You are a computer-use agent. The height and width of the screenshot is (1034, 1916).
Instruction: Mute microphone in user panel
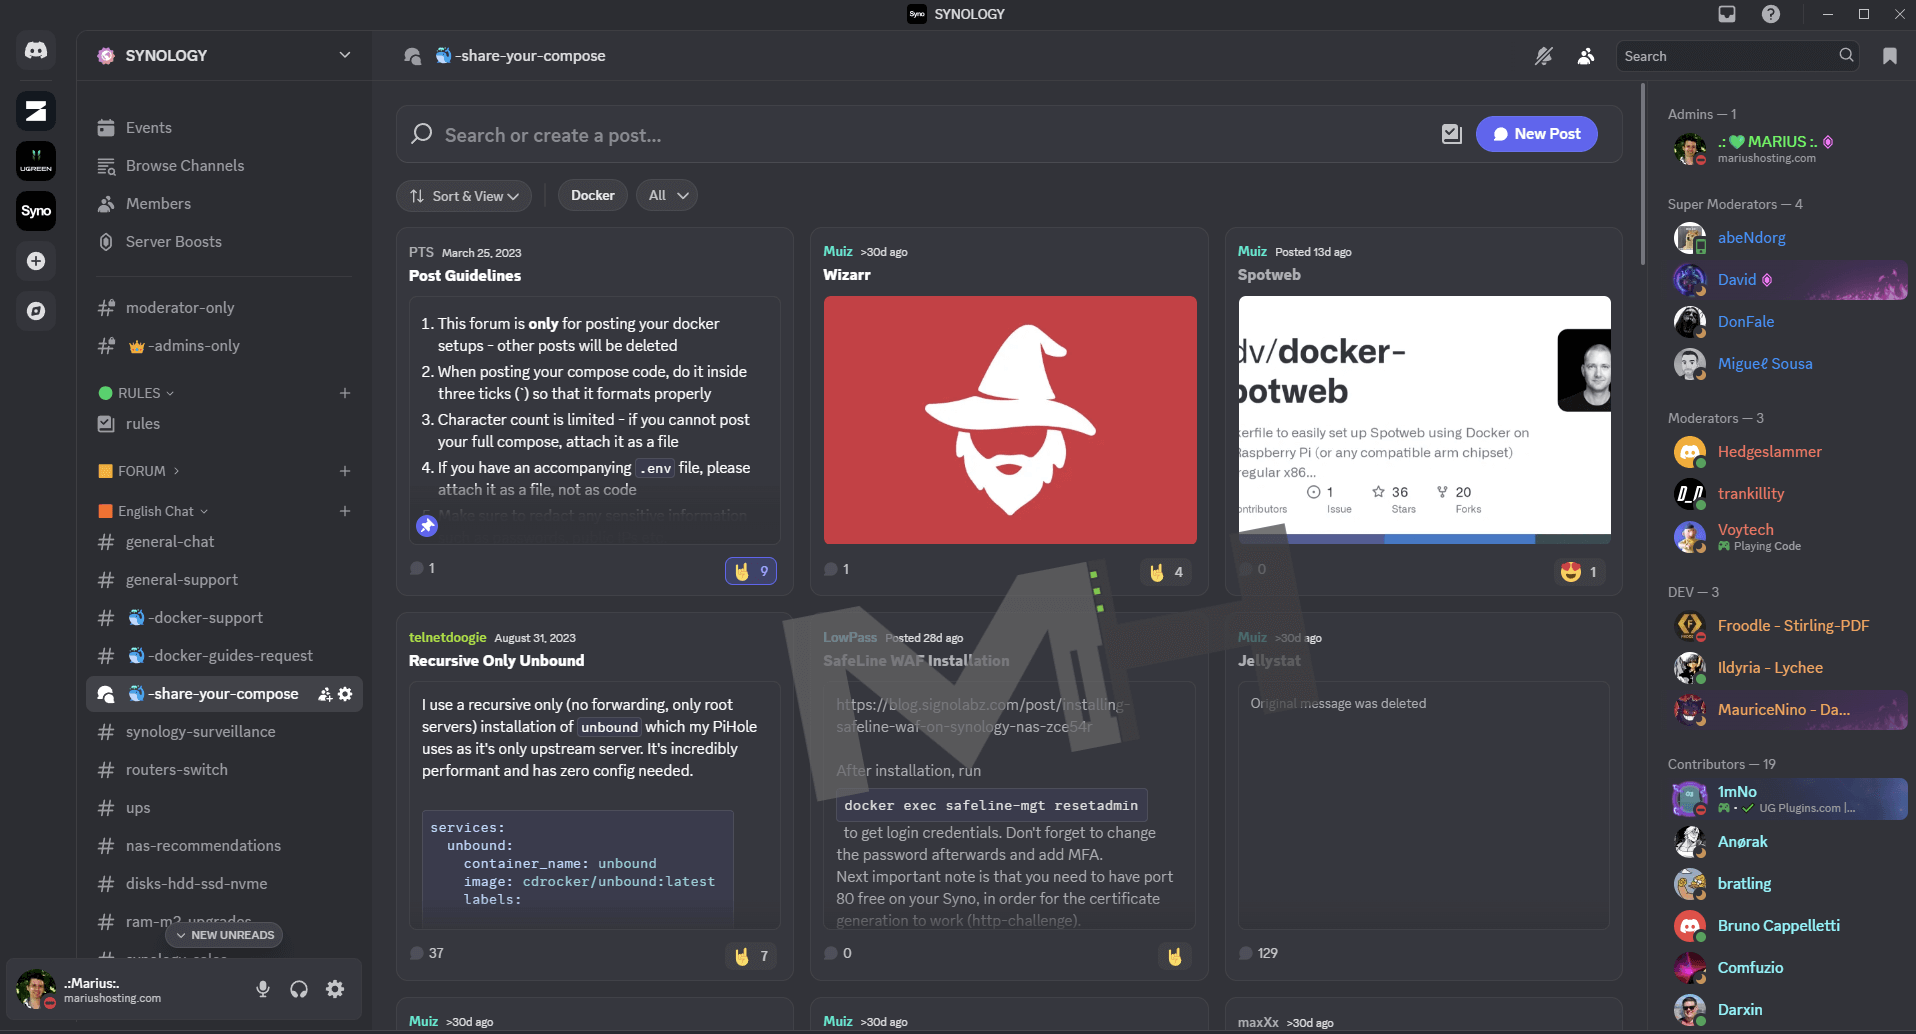(263, 989)
